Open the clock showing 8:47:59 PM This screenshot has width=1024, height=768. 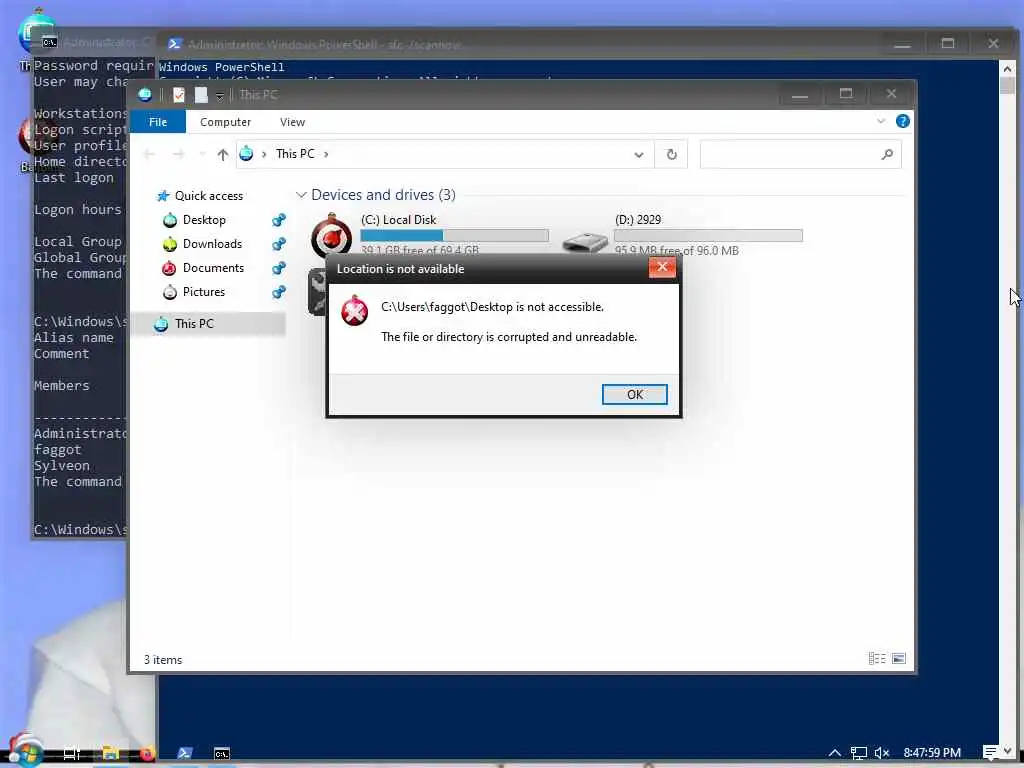(x=932, y=752)
